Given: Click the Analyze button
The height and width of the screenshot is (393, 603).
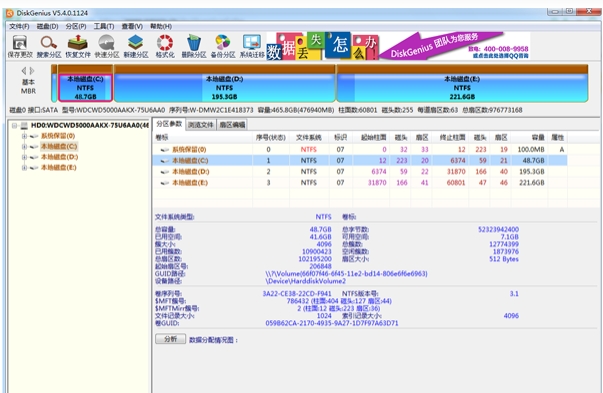Looking at the screenshot, I should [x=170, y=339].
